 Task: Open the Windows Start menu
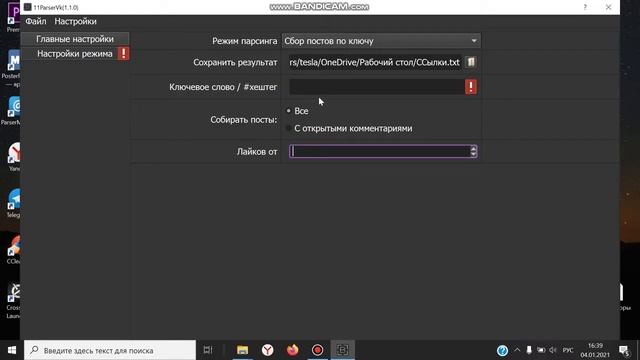pyautogui.click(x=12, y=350)
